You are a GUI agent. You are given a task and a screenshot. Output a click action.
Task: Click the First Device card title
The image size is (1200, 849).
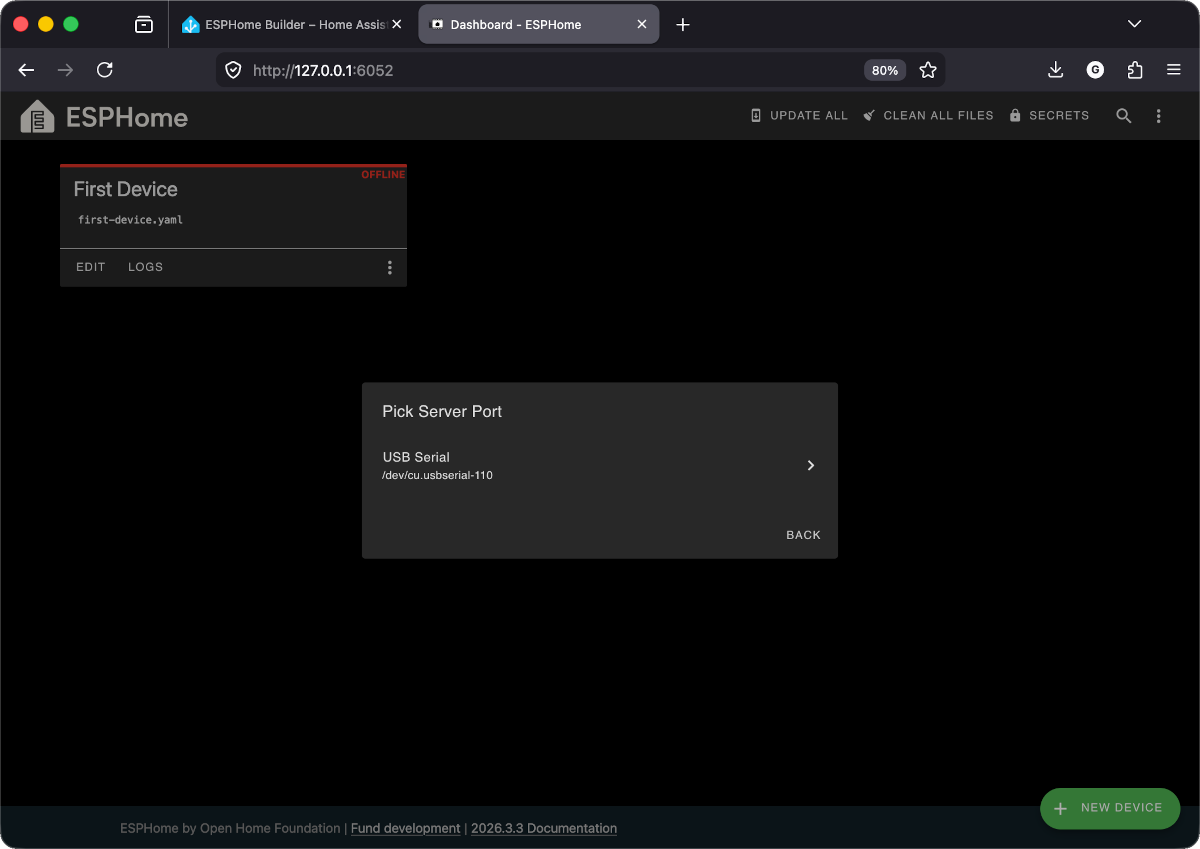(126, 189)
